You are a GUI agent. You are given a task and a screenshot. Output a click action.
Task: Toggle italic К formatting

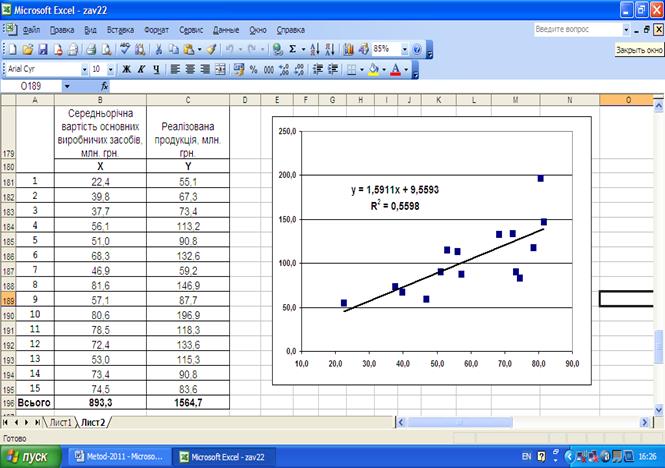pos(141,70)
